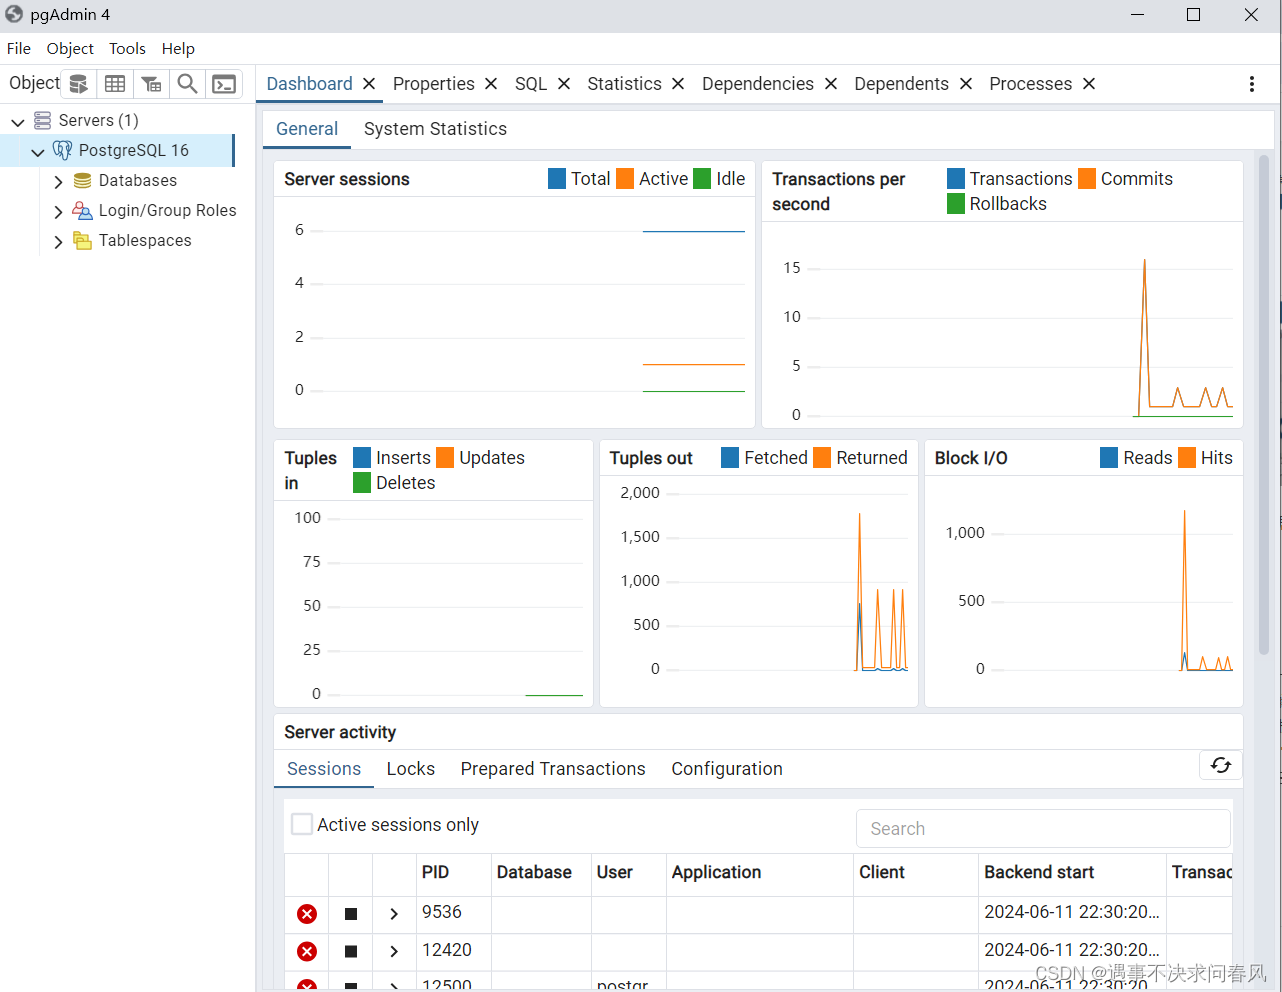Image resolution: width=1282 pixels, height=992 pixels.
Task: Terminate session with PID 12420
Action: click(307, 952)
